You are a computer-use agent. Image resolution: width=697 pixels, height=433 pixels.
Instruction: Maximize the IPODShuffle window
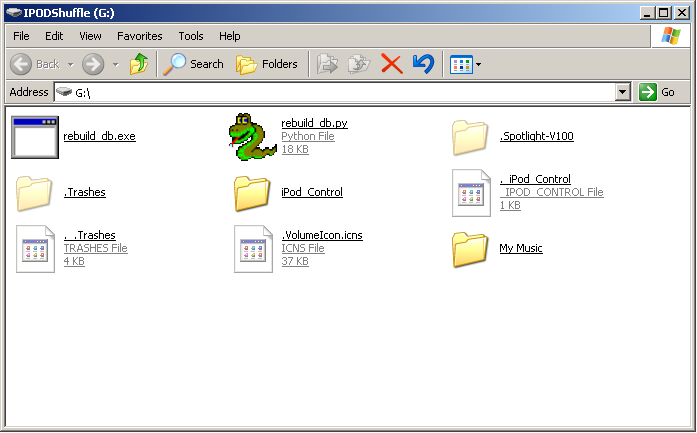664,13
